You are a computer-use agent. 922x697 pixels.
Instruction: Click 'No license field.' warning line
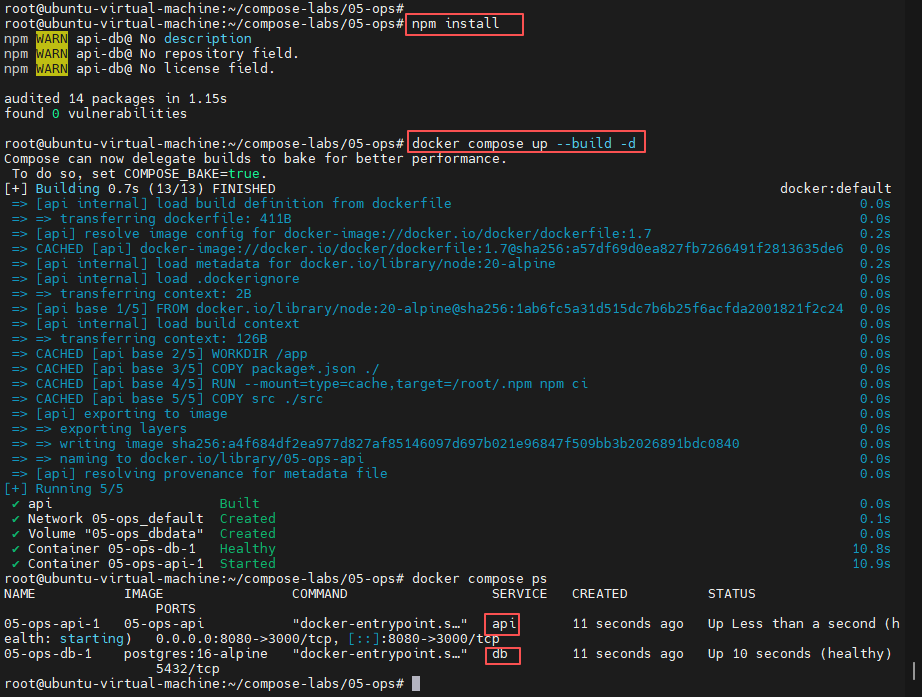tap(139, 69)
